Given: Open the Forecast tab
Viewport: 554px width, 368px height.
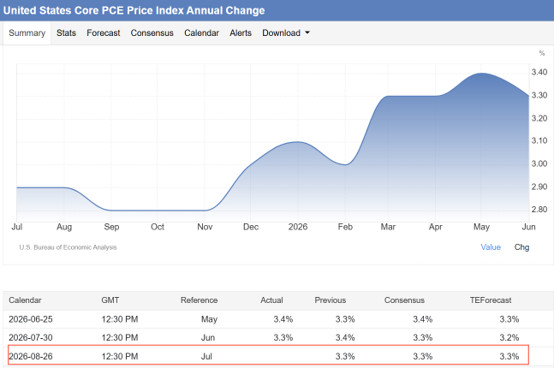Looking at the screenshot, I should tap(103, 33).
